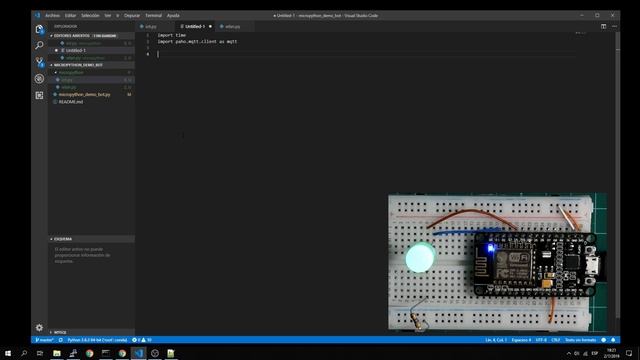
Task: Expand the bottom collapsed sidebar section
Action: (x=92, y=332)
